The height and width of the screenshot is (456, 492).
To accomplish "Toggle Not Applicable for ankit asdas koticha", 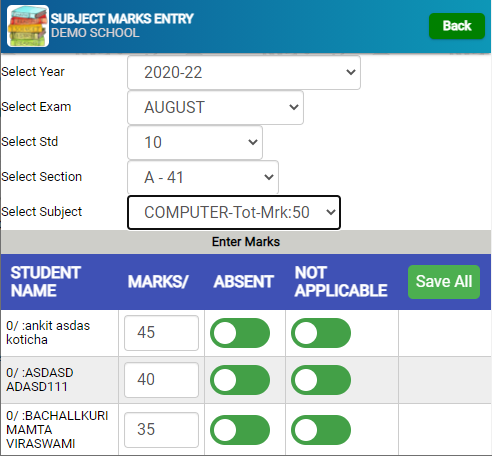I will (321, 333).
